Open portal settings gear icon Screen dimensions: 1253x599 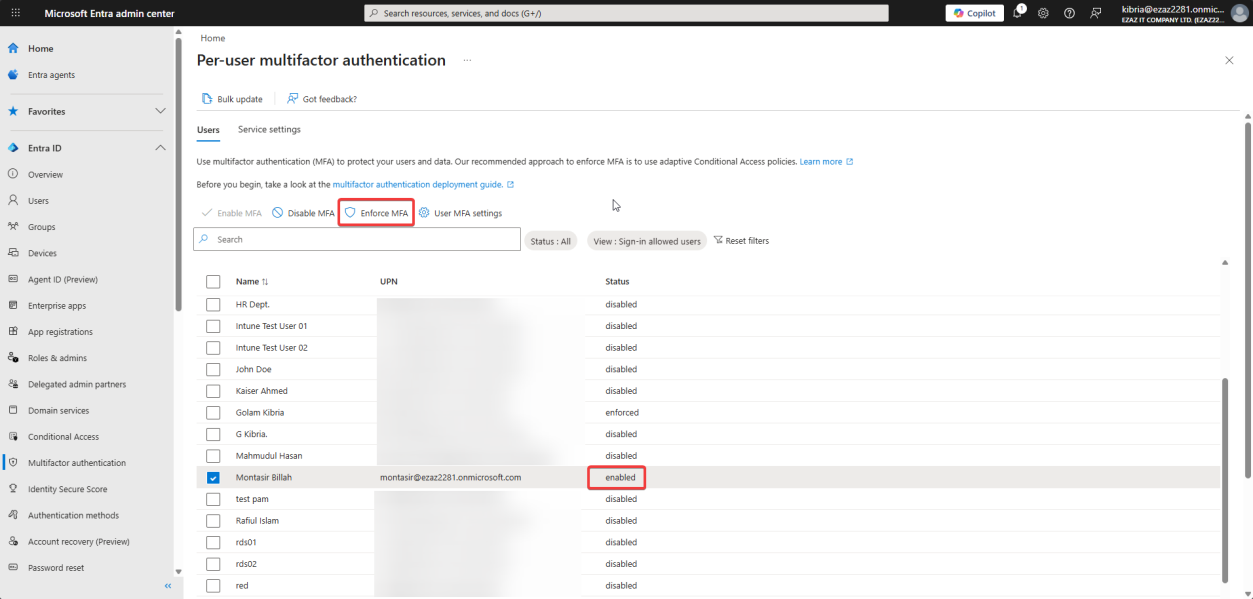(x=1043, y=13)
